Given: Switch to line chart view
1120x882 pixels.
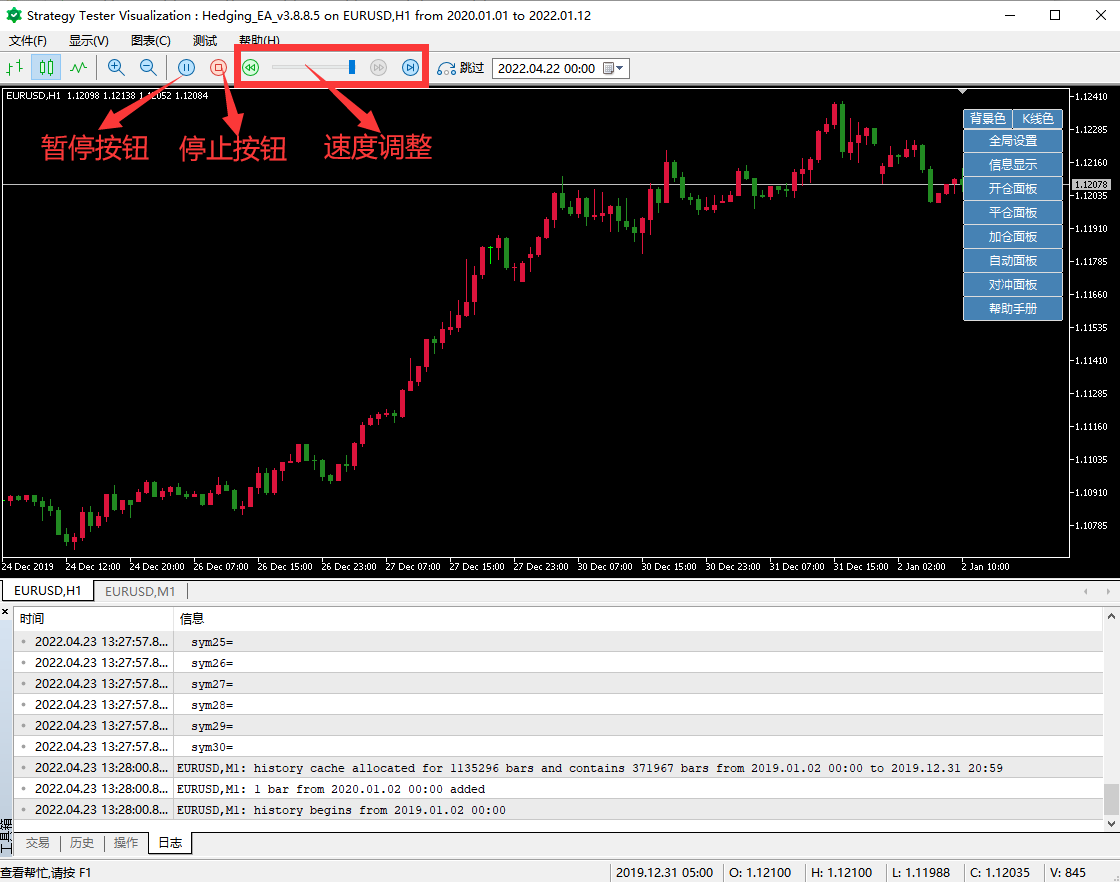Looking at the screenshot, I should 78,68.
